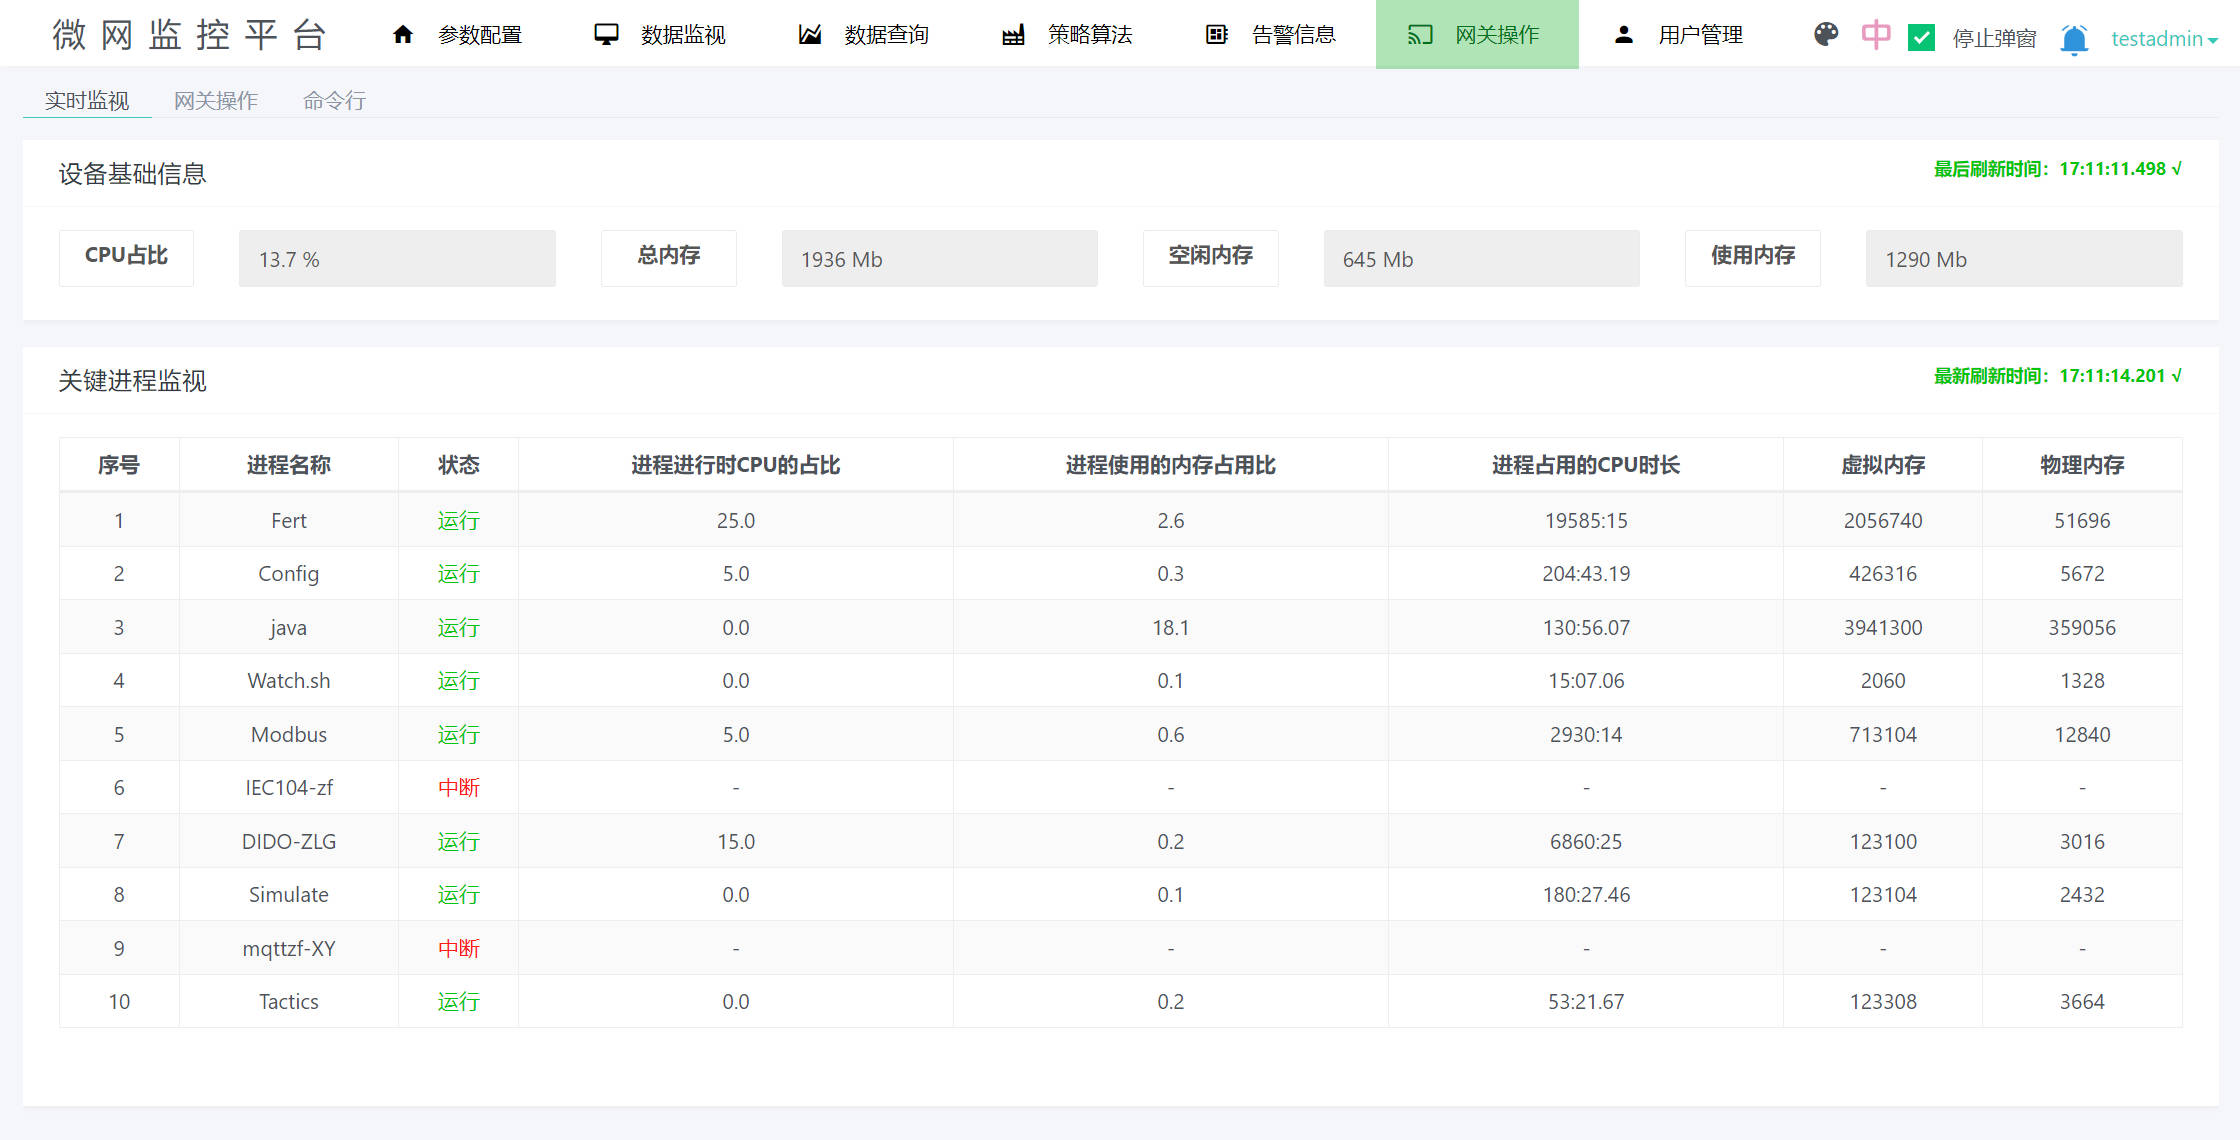The height and width of the screenshot is (1140, 2240).
Task: Open the testadmin user dropdown
Action: (2164, 39)
